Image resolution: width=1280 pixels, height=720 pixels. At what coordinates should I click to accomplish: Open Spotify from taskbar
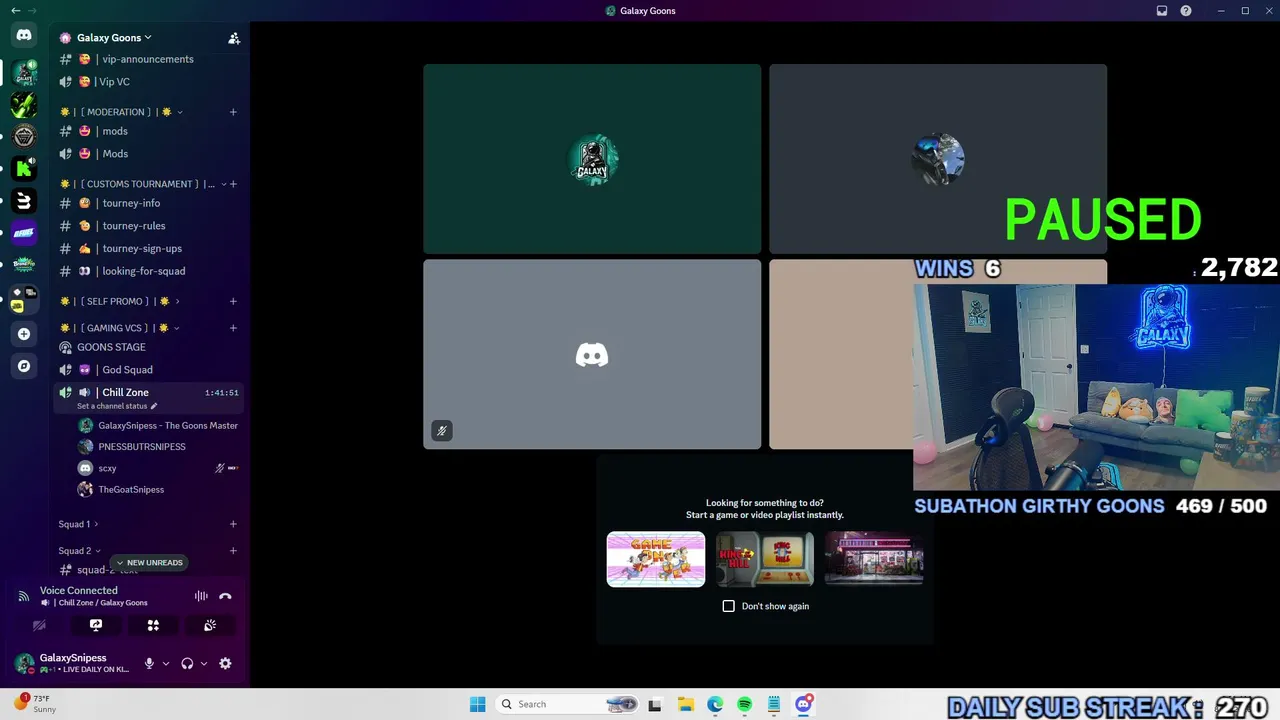pyautogui.click(x=745, y=704)
